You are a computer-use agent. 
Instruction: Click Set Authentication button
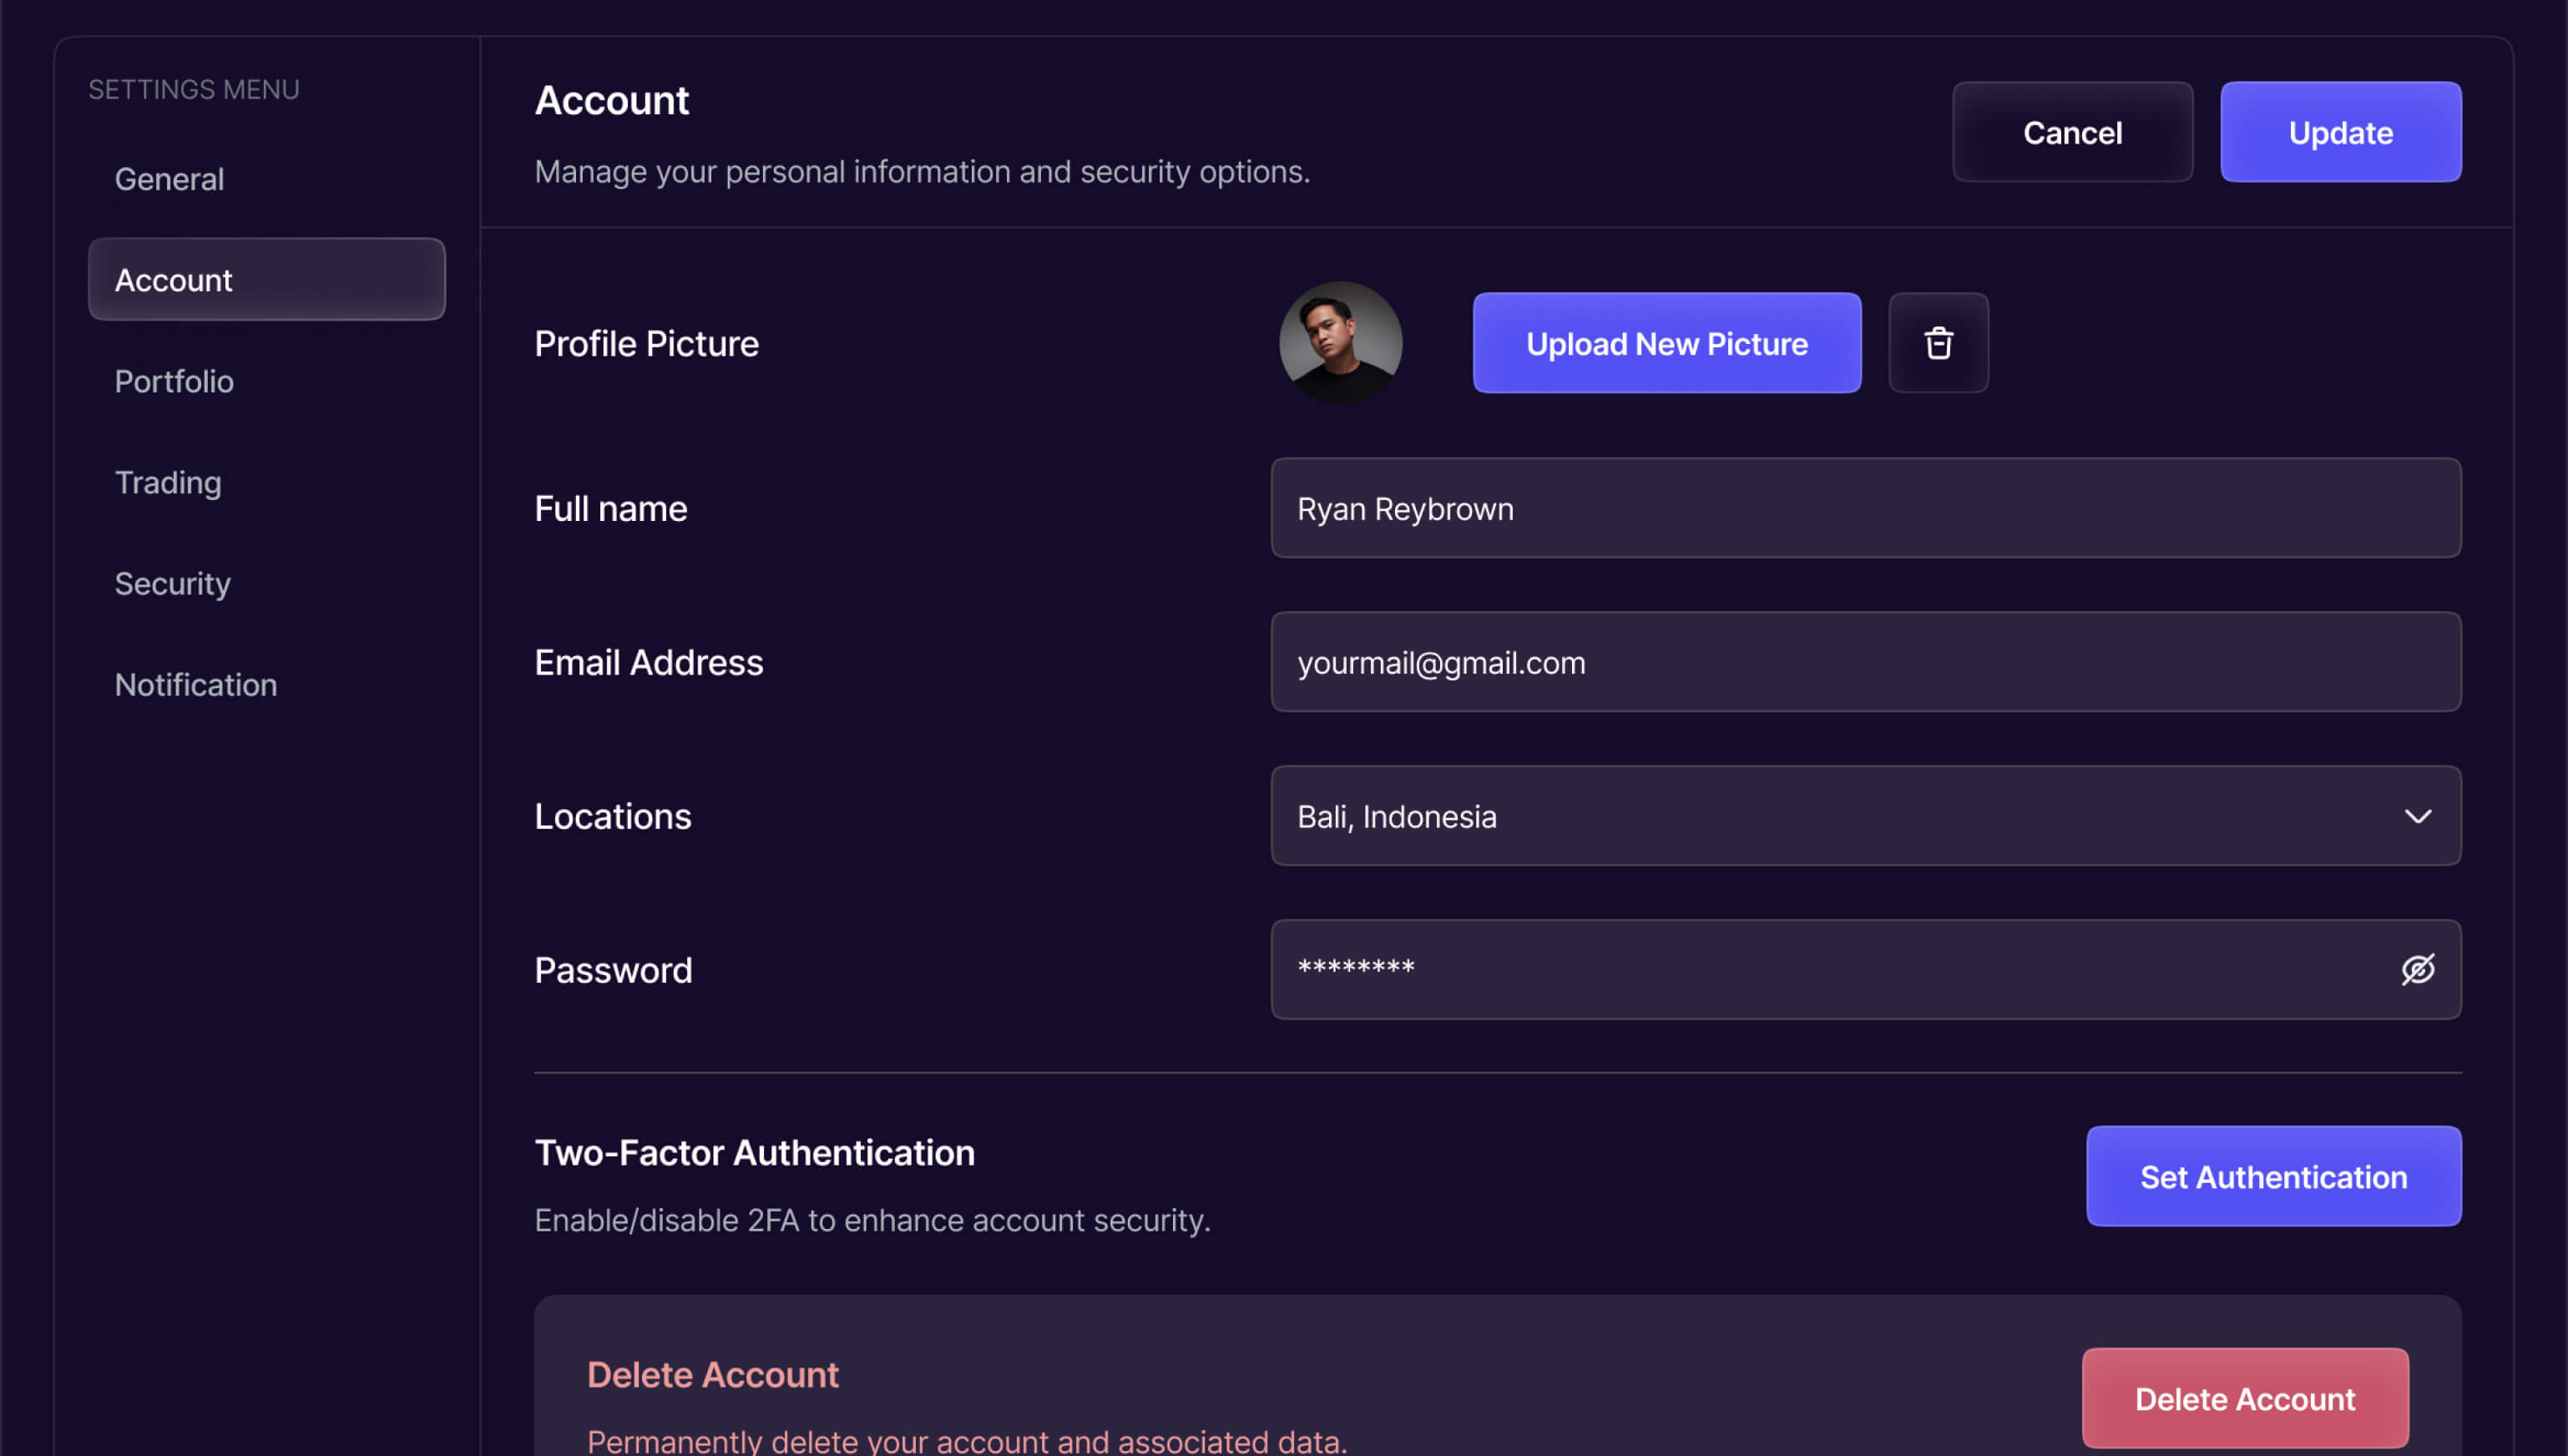pyautogui.click(x=2273, y=1176)
